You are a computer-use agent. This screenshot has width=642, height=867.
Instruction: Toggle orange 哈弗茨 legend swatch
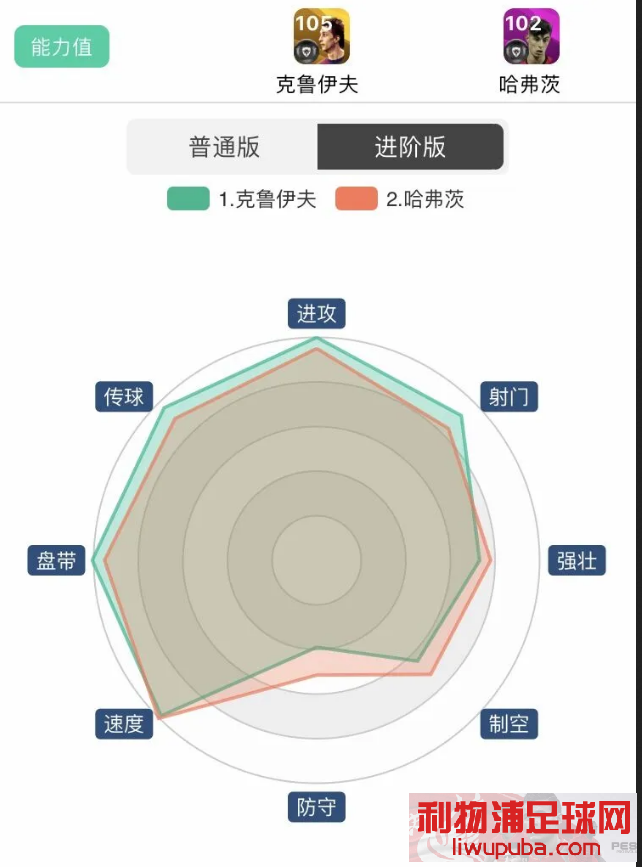coord(356,199)
